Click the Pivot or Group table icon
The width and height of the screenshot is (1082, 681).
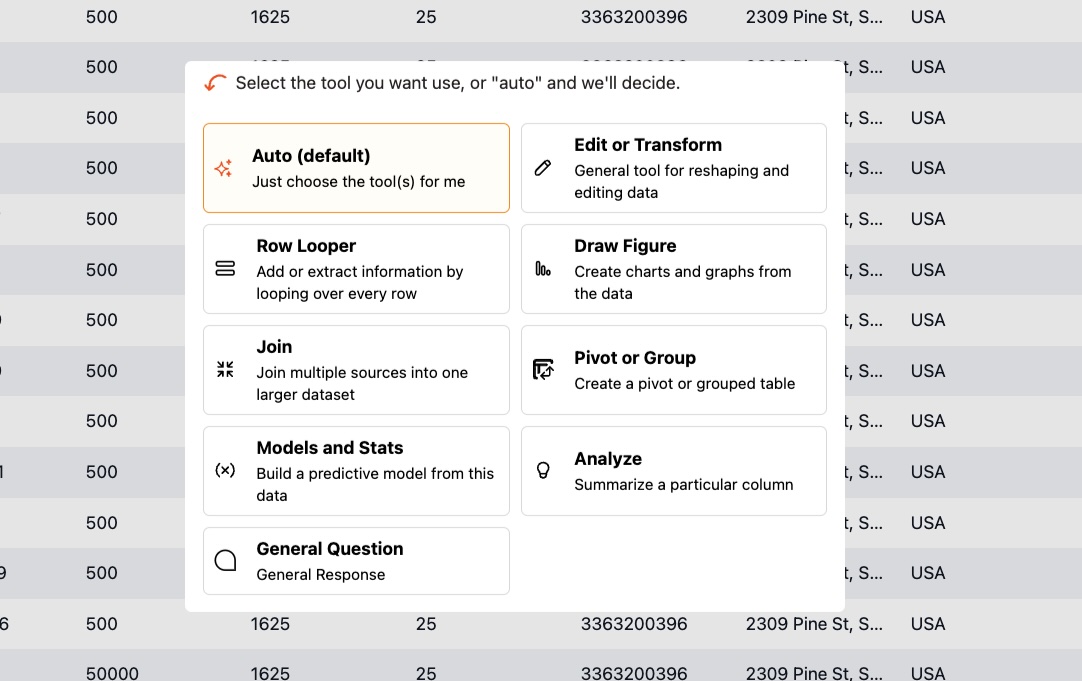click(543, 370)
